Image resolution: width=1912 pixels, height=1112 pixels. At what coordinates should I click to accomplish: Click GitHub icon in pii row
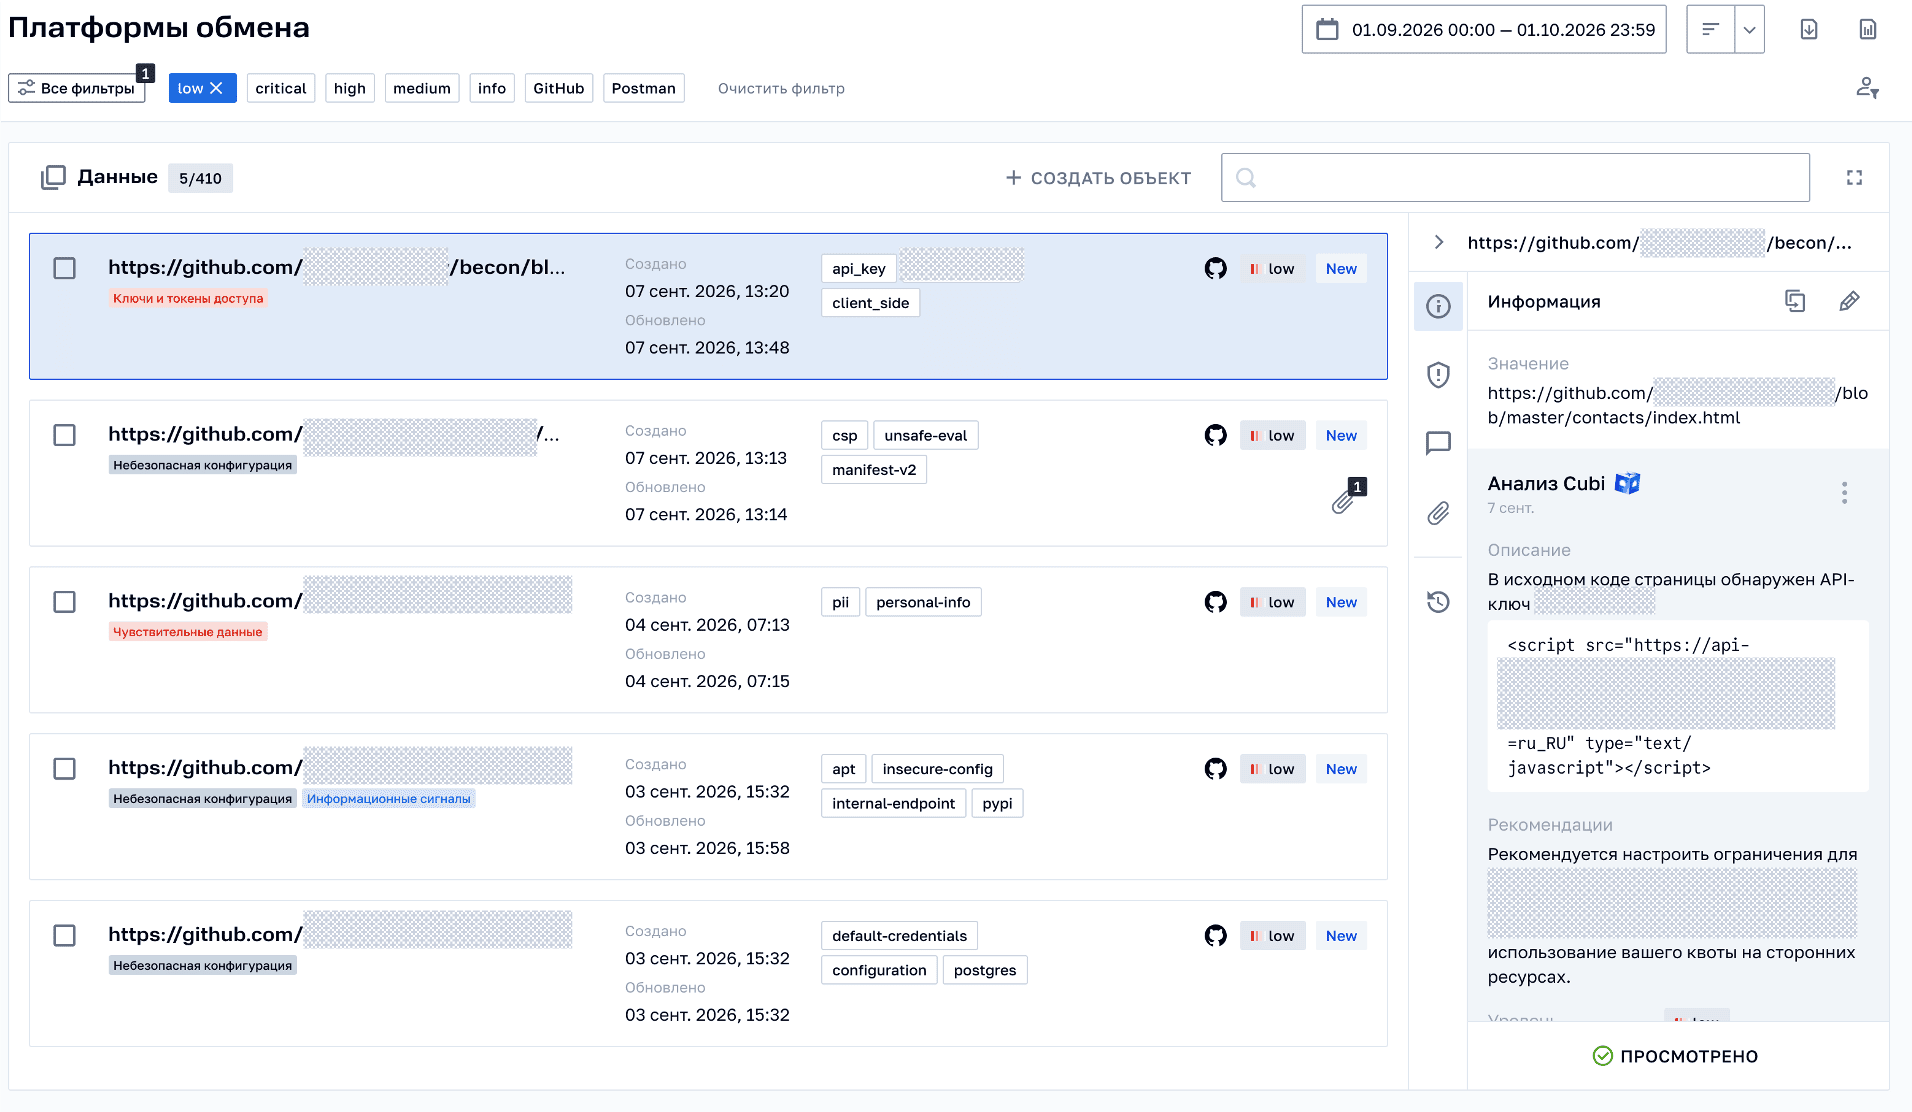[1215, 602]
